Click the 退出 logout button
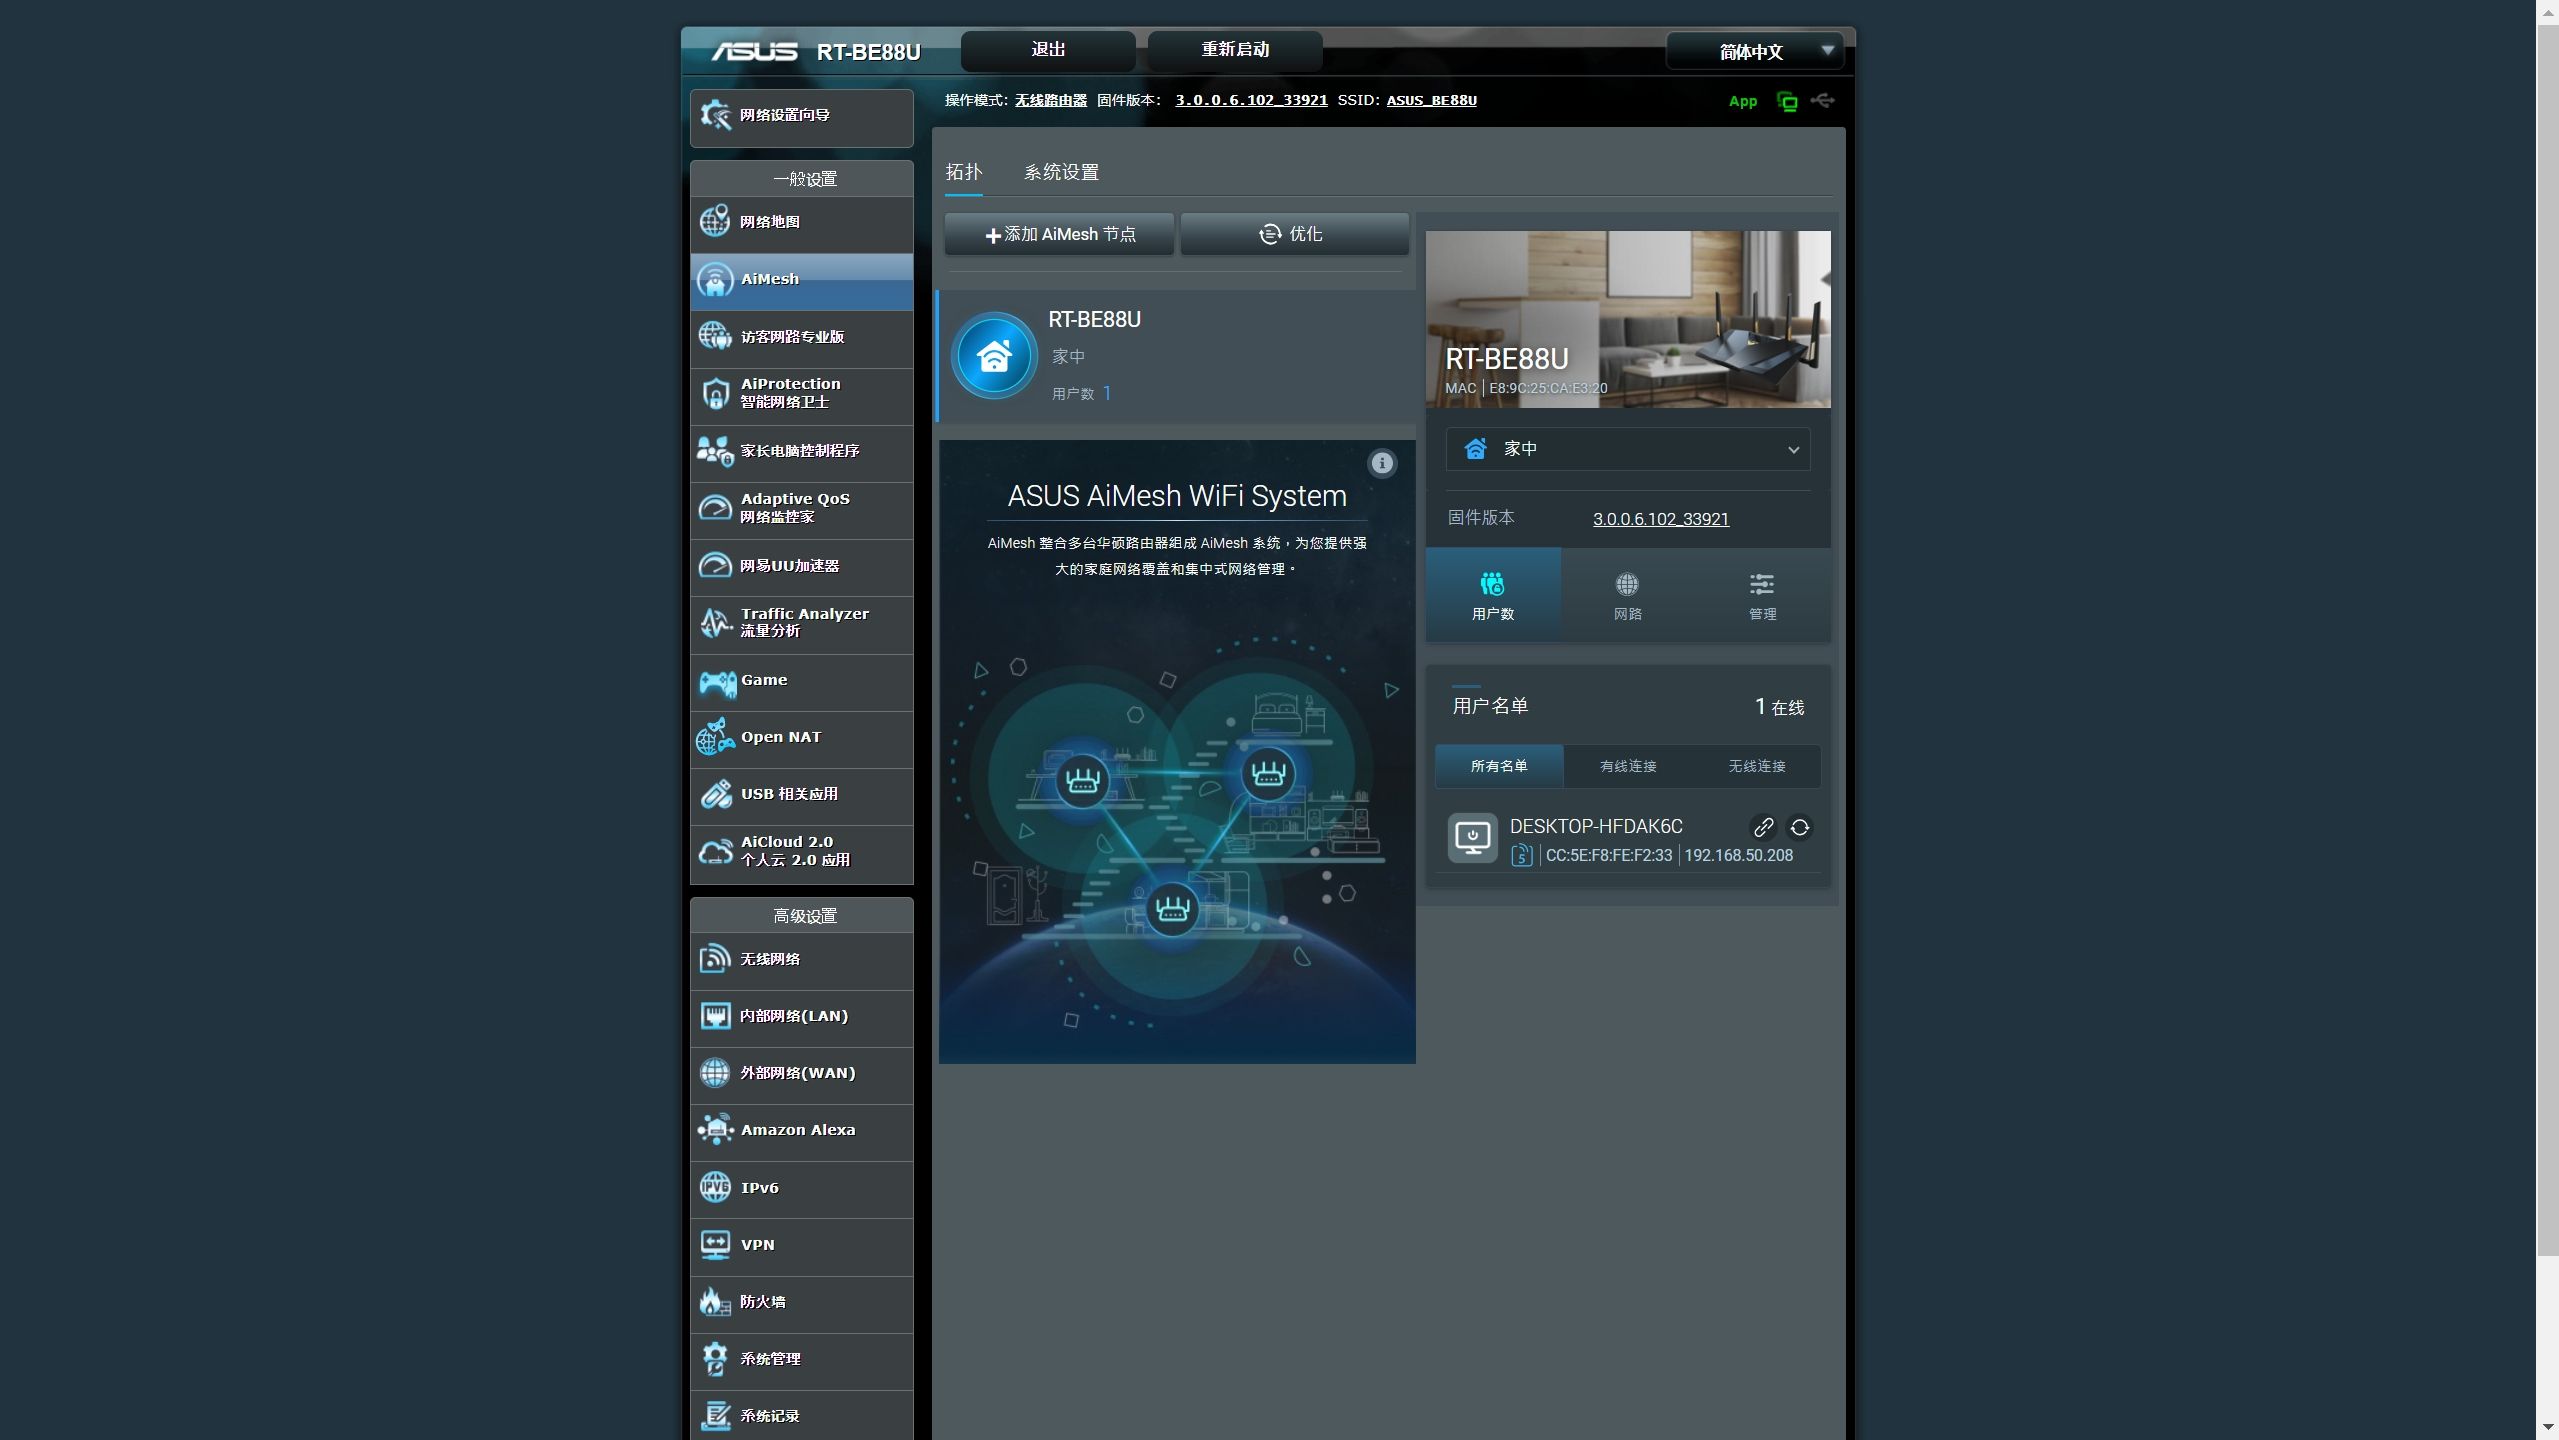The height and width of the screenshot is (1440, 2559). tap(1048, 50)
